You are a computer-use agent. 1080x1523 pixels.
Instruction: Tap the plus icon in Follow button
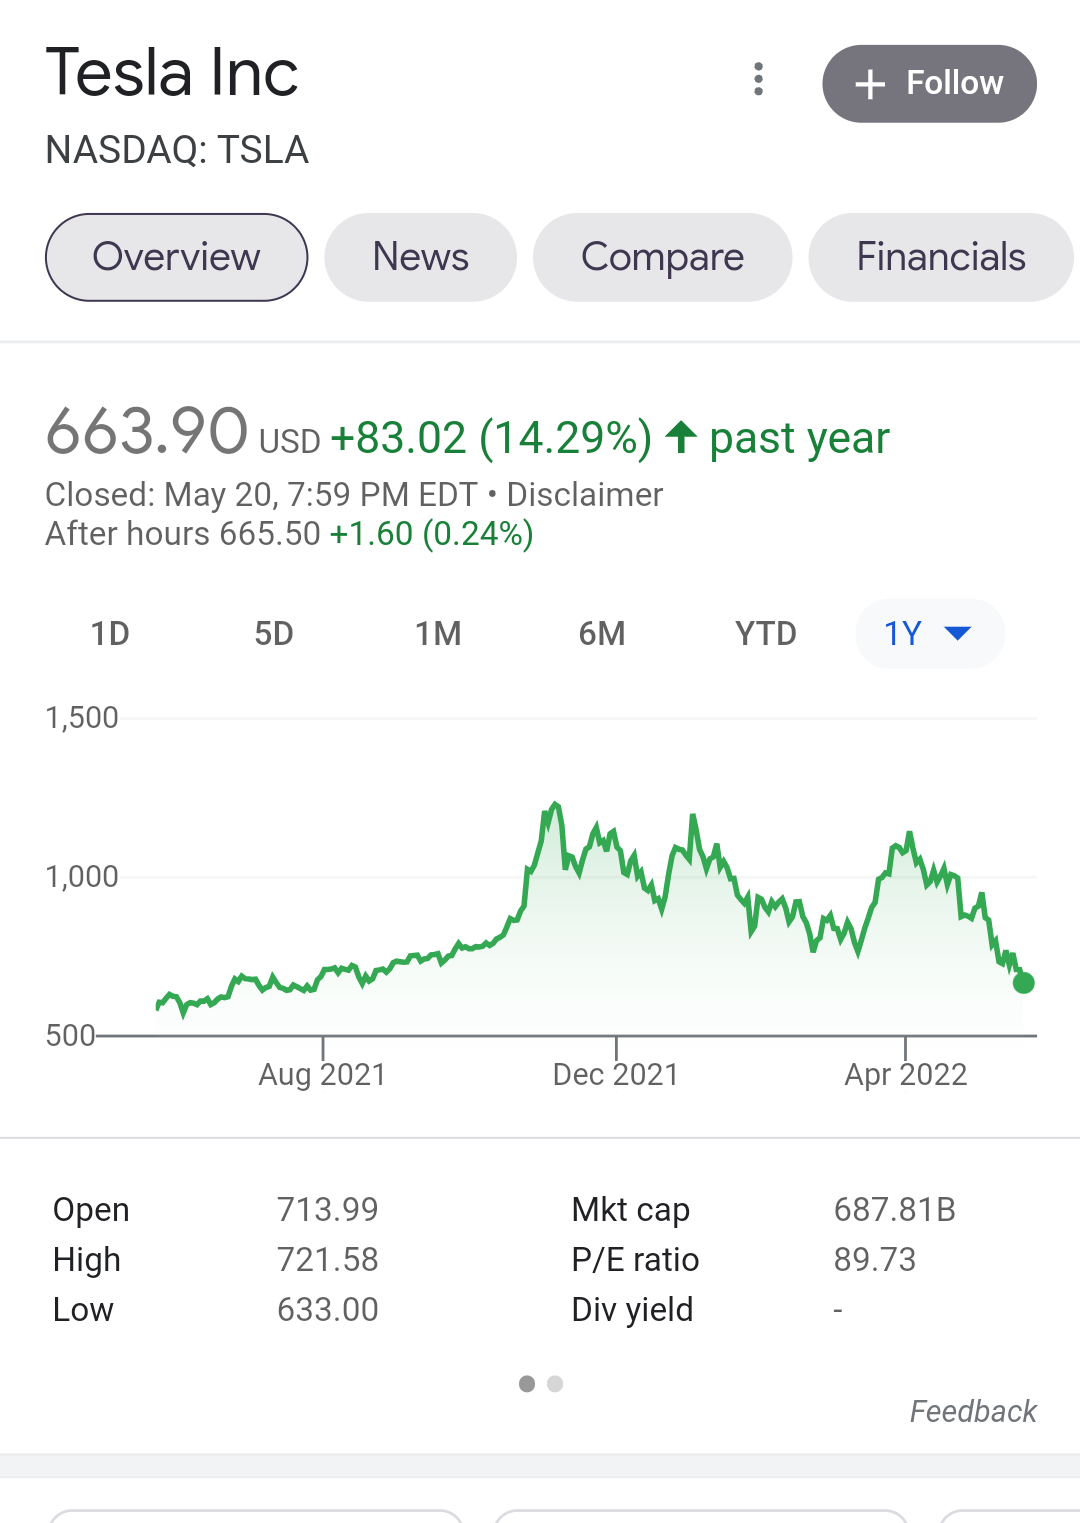pyautogui.click(x=870, y=84)
